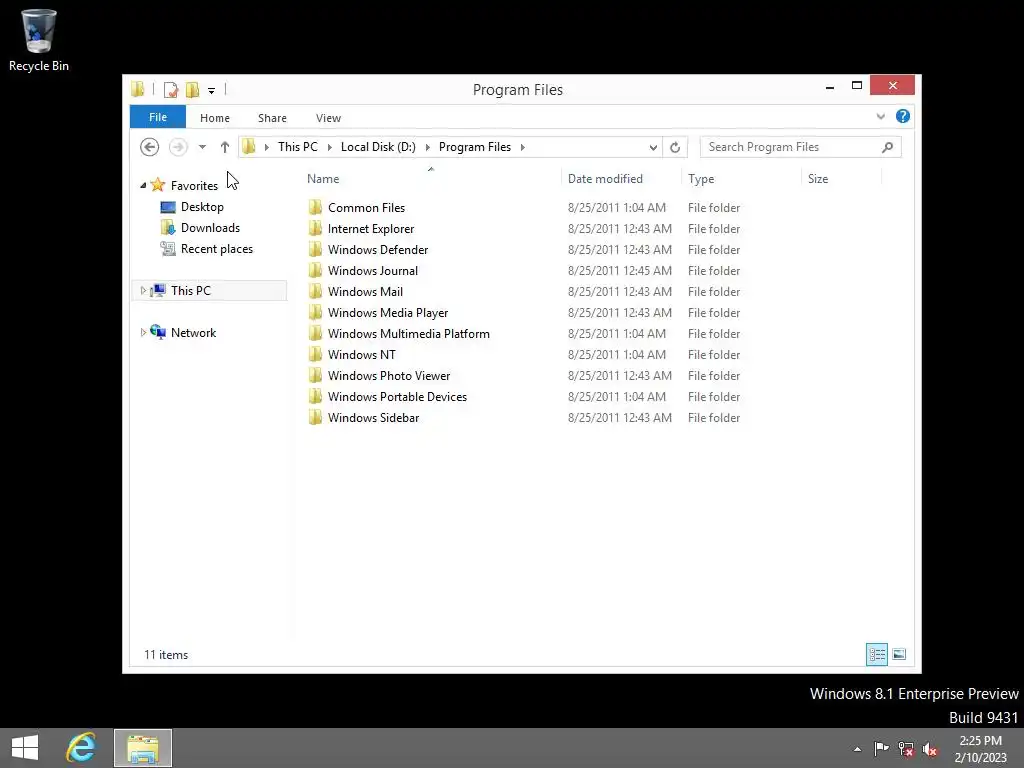Click Local Disk (D:) in address bar

pos(378,147)
